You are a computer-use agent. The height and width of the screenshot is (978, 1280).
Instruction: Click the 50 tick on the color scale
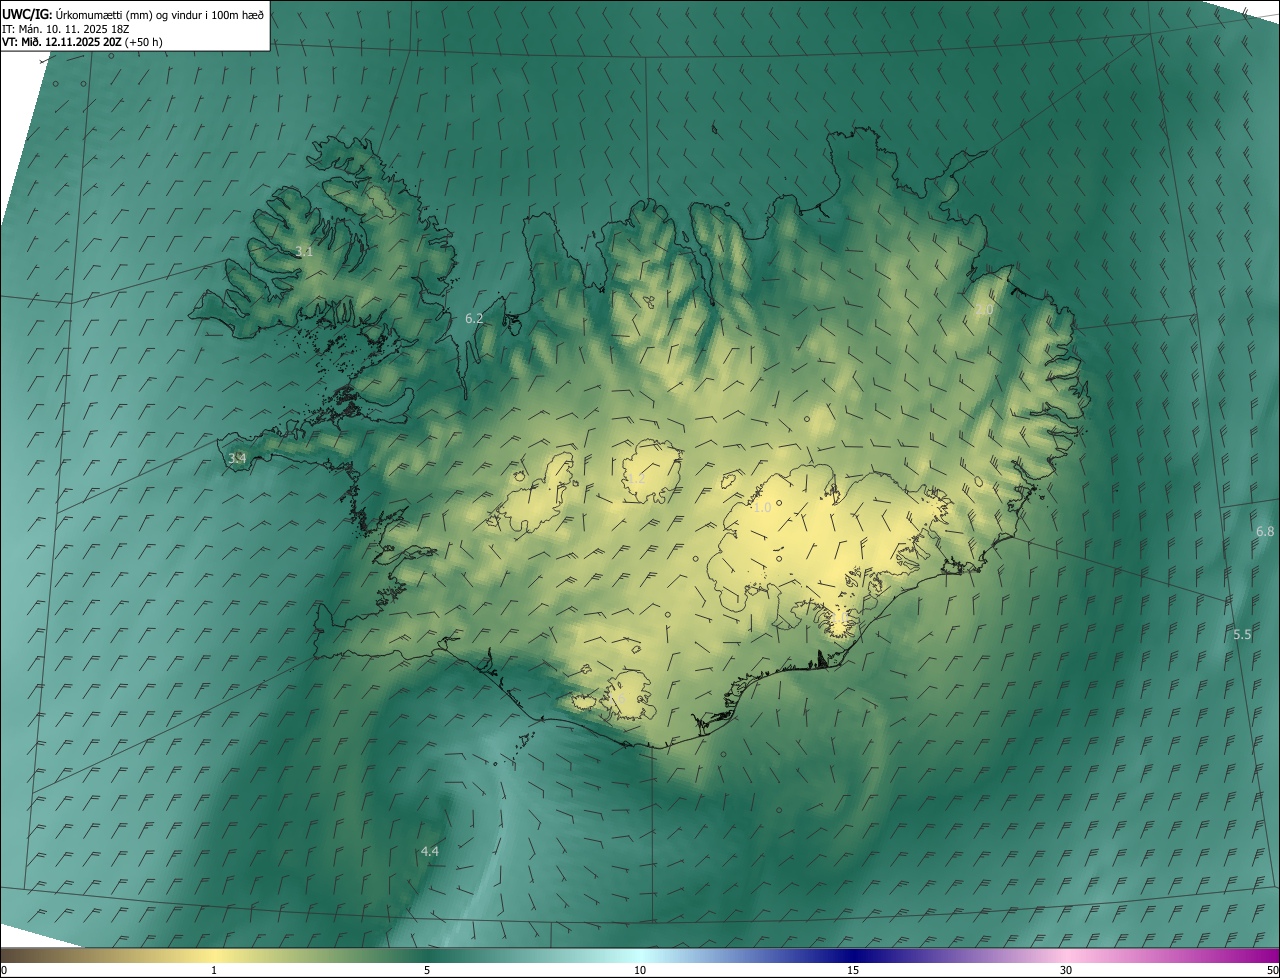coord(1272,971)
